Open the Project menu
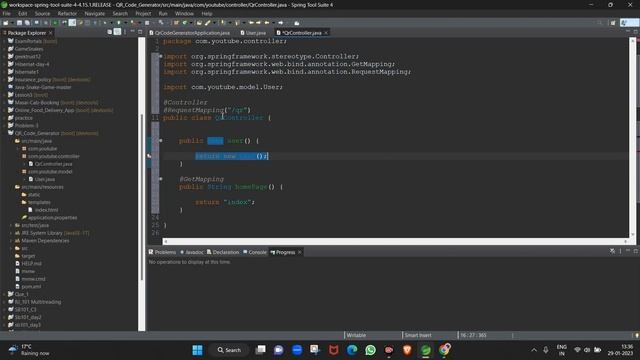 [x=143, y=13]
